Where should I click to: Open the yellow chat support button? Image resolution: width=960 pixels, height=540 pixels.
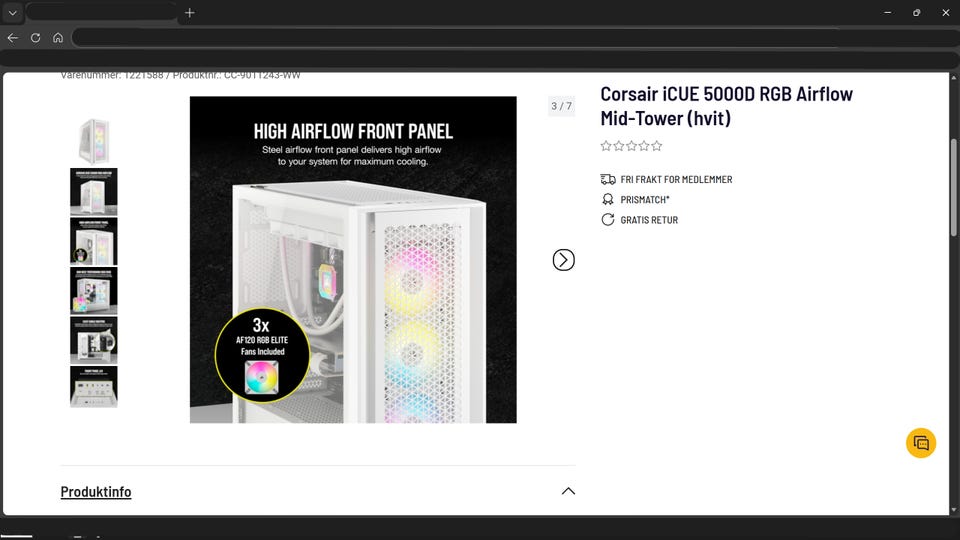click(921, 443)
